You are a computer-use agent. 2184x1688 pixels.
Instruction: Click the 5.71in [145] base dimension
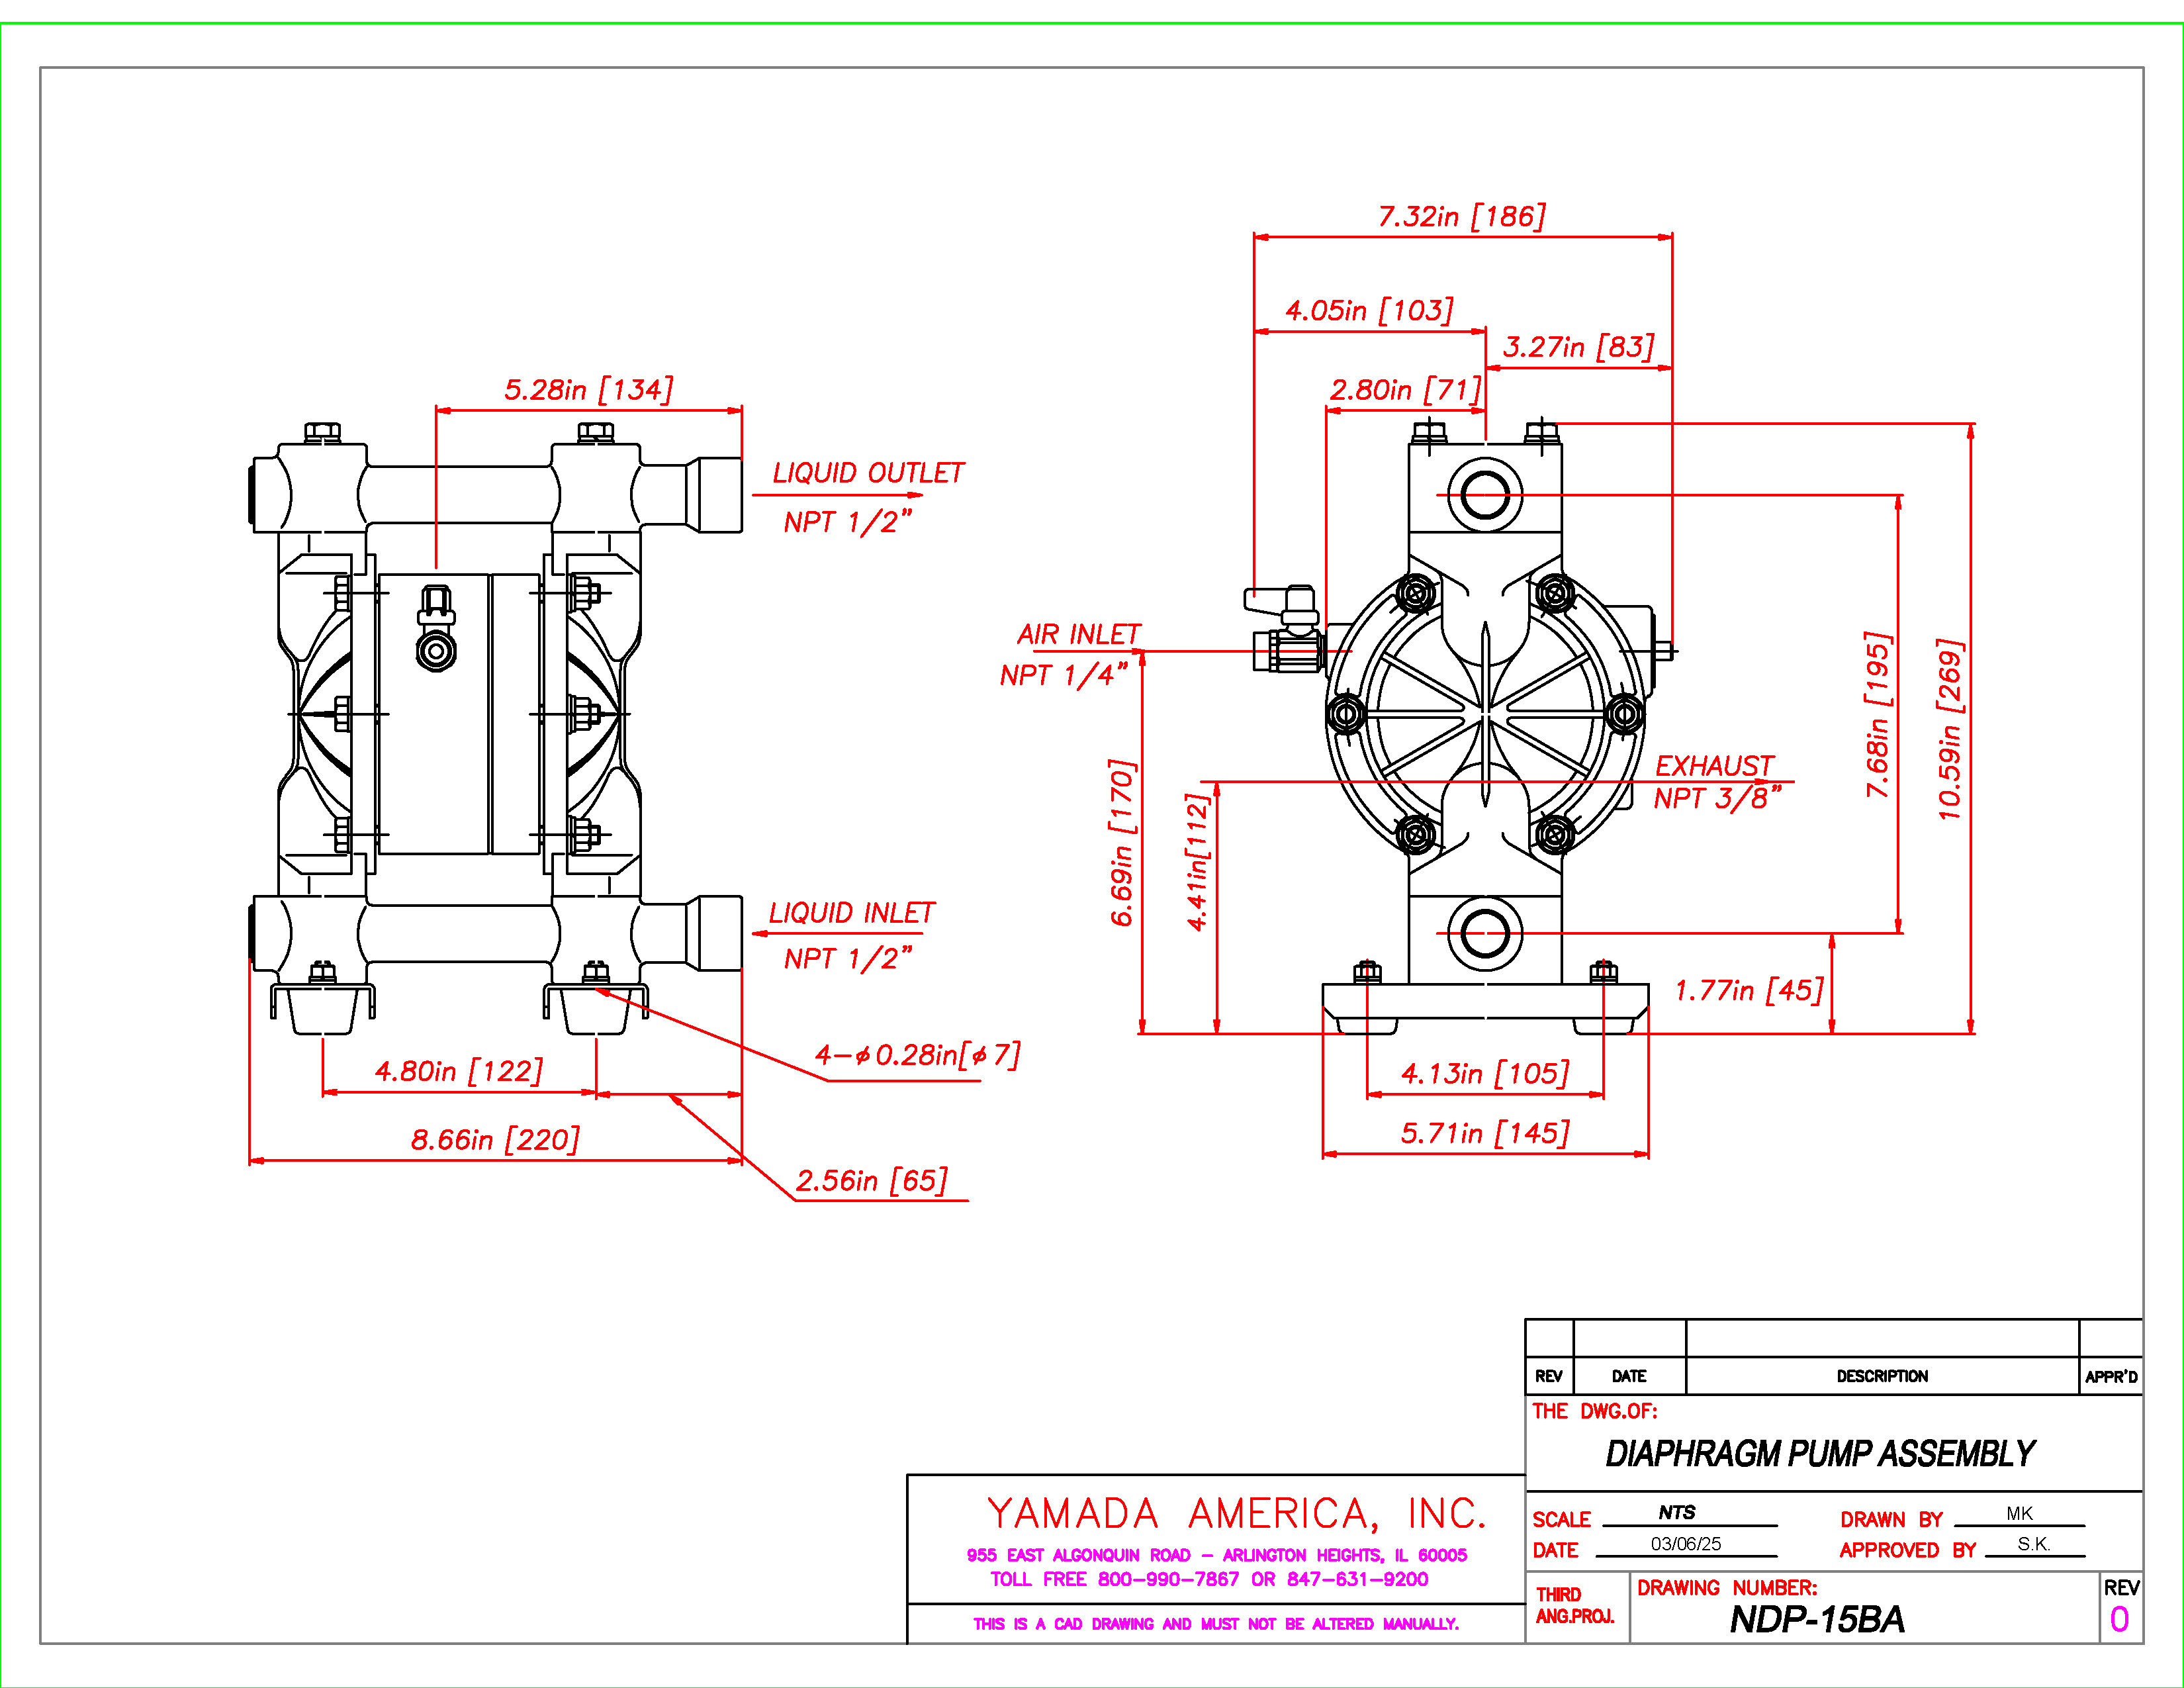(x=1484, y=1133)
